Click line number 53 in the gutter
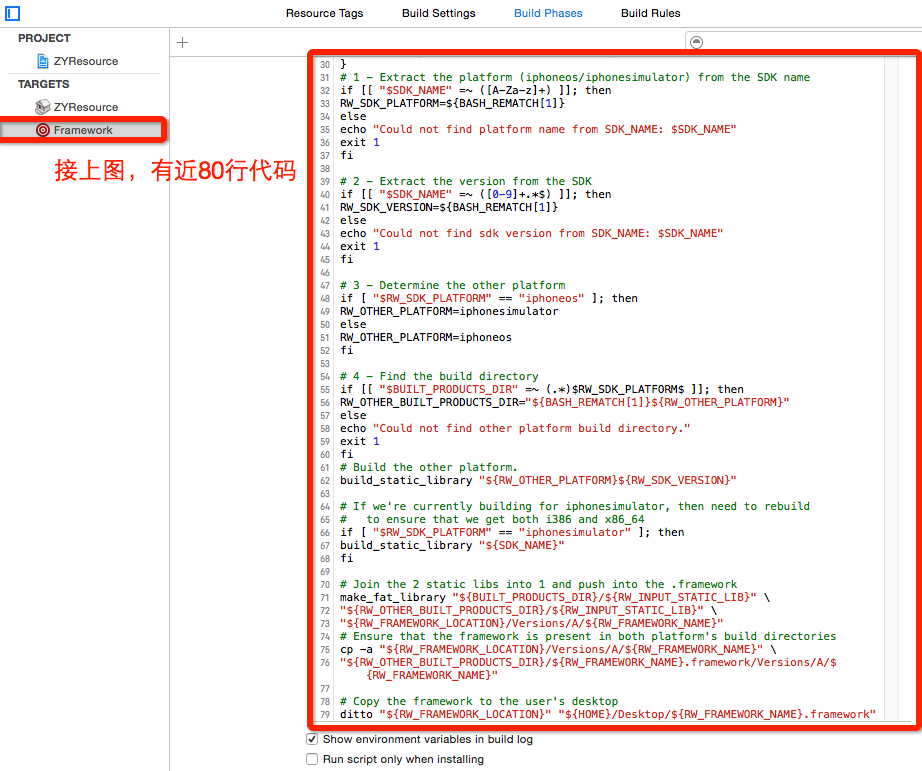Screen dimensions: 922x771 [325, 363]
